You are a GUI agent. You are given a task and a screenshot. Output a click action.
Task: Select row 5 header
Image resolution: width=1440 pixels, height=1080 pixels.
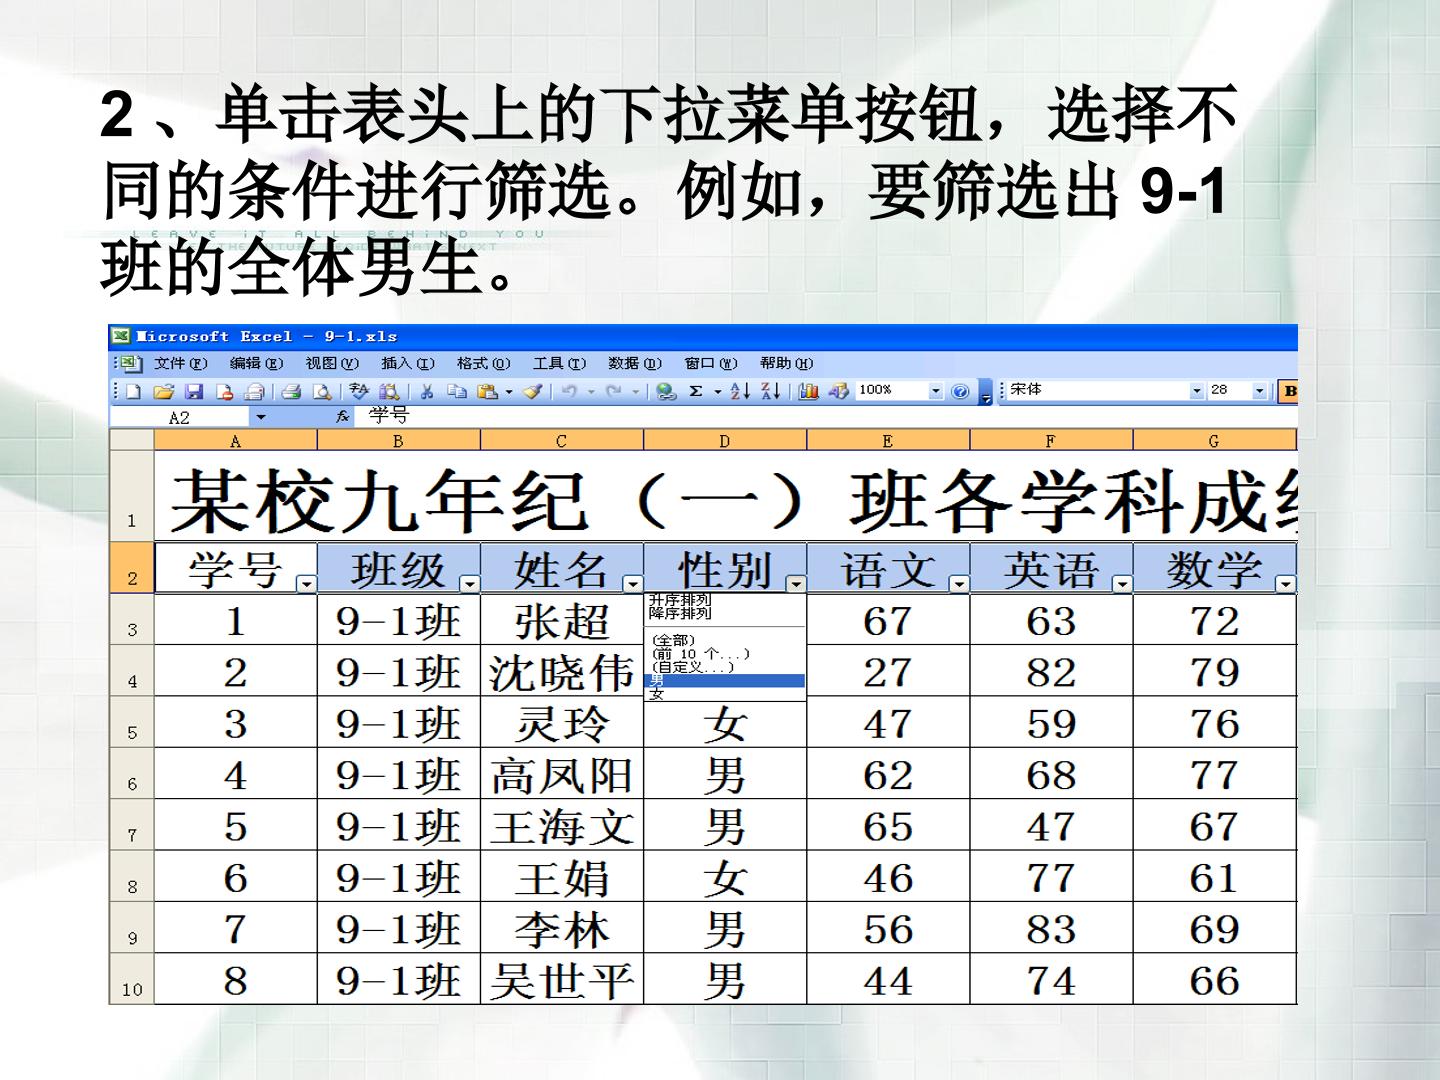[x=132, y=722]
